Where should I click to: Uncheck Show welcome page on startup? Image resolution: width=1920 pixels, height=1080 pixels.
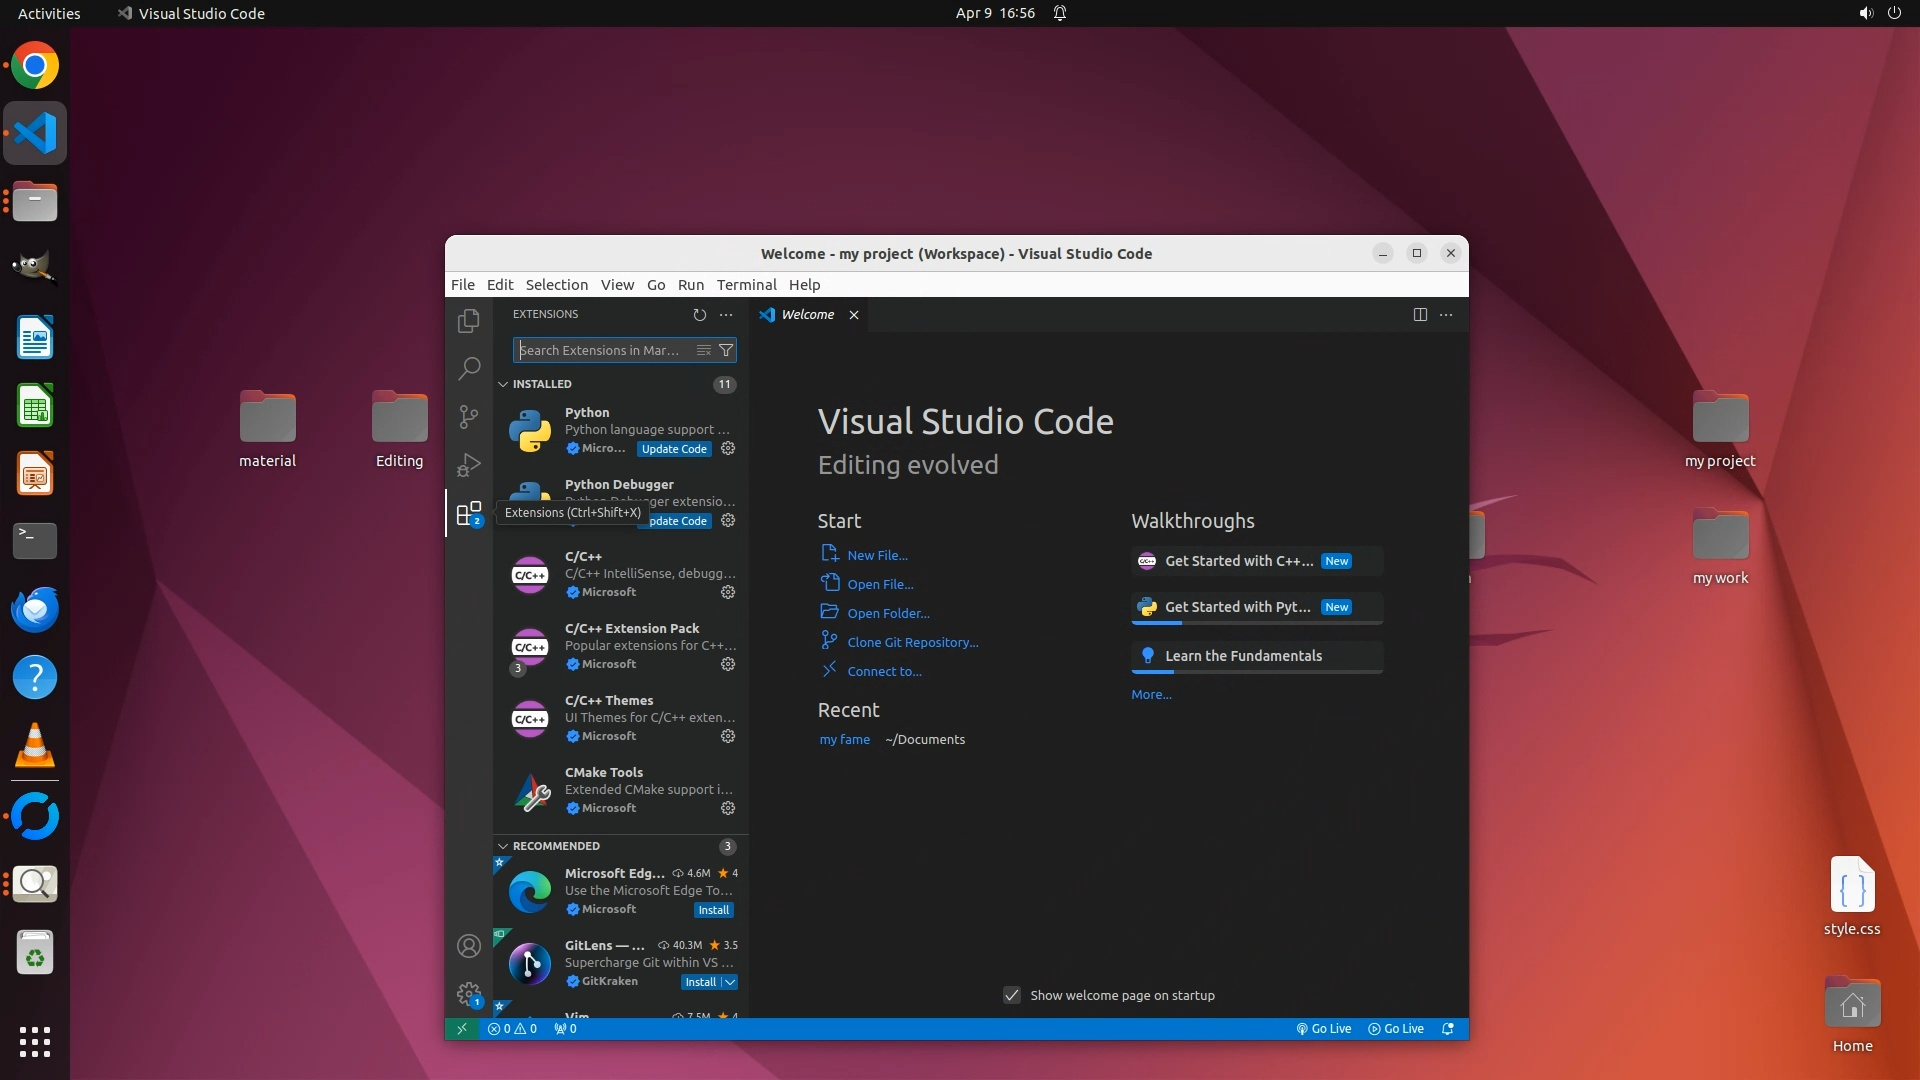coord(1012,995)
